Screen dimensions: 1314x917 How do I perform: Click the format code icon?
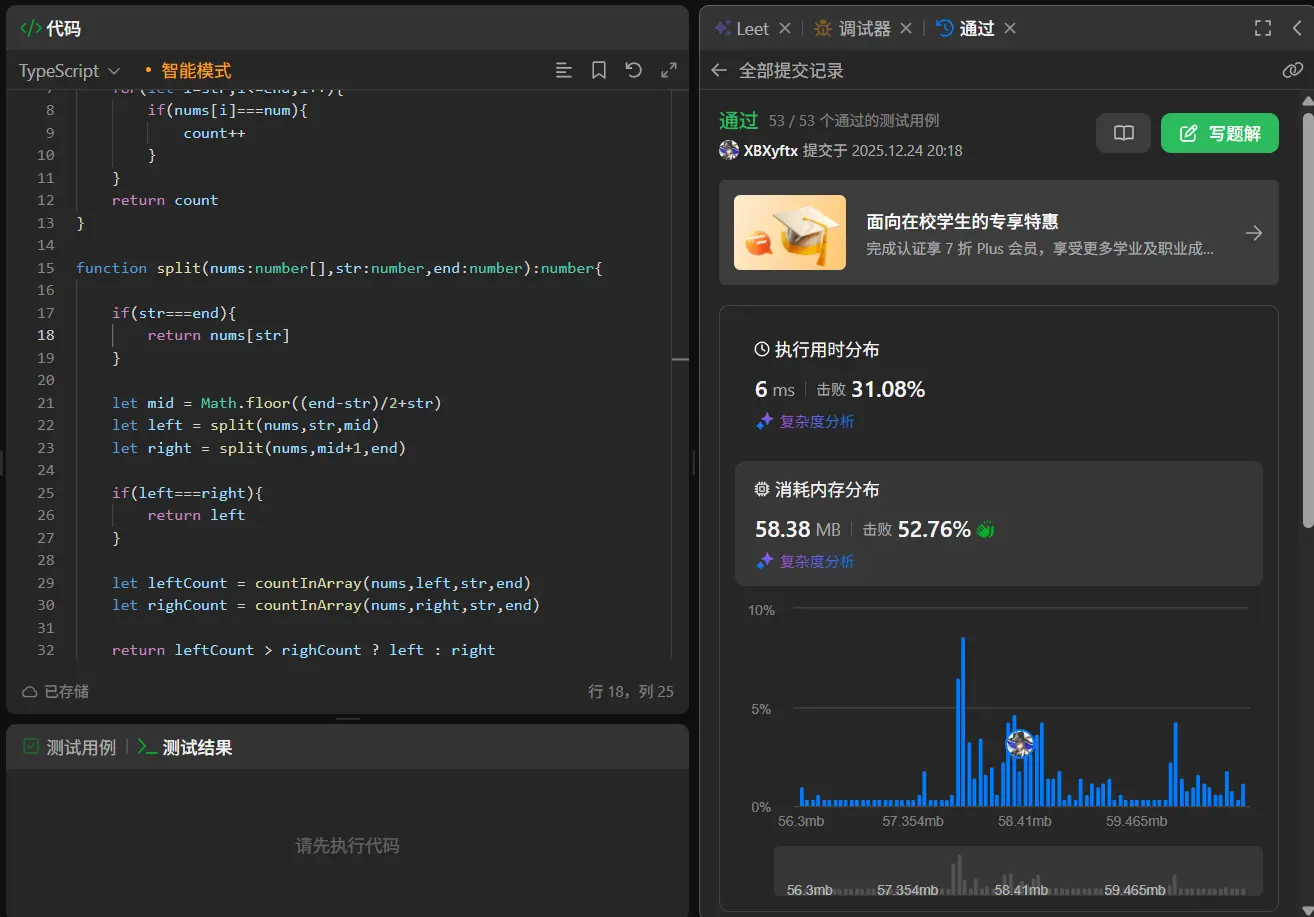(564, 70)
